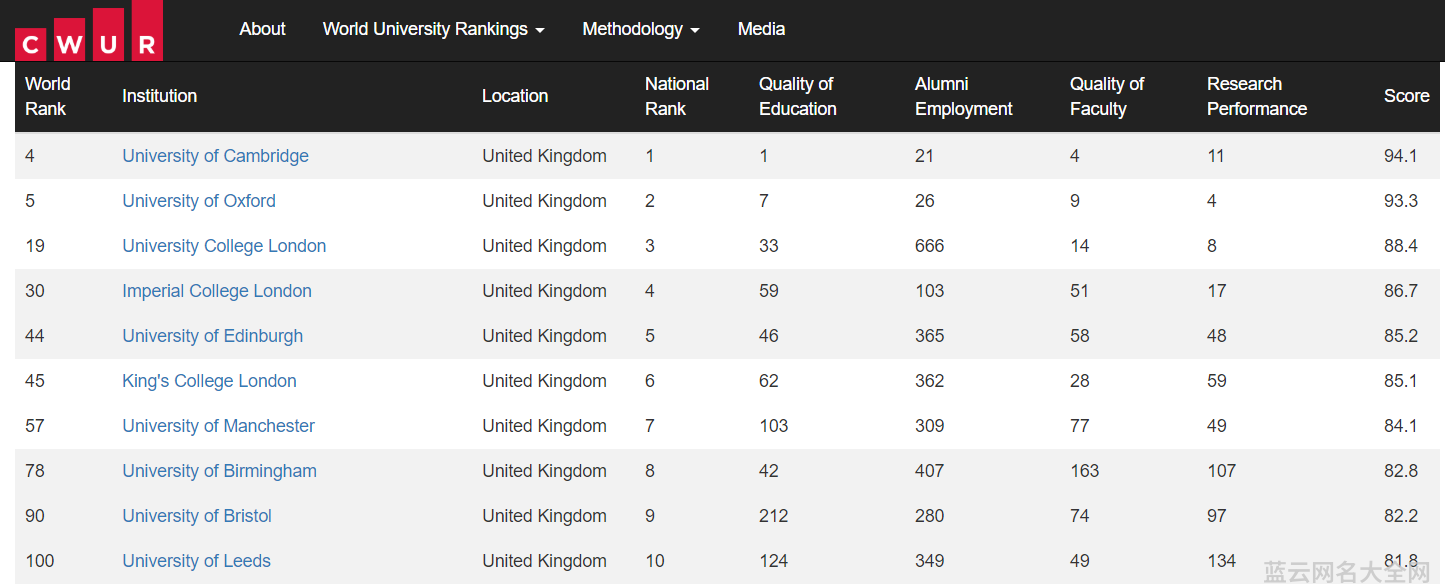Open the Media menu item
1445x585 pixels.
(x=761, y=29)
